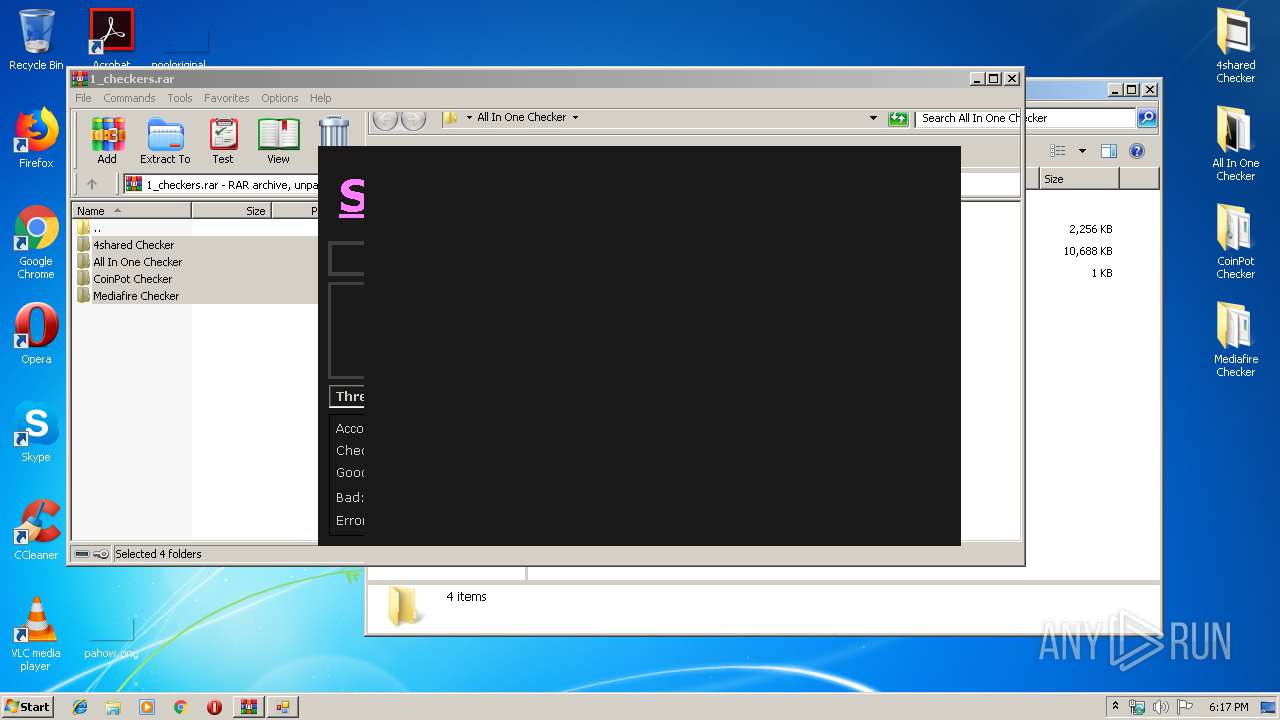The image size is (1280, 720).
Task: Open the Firefox desktop shortcut
Action: pos(36,138)
